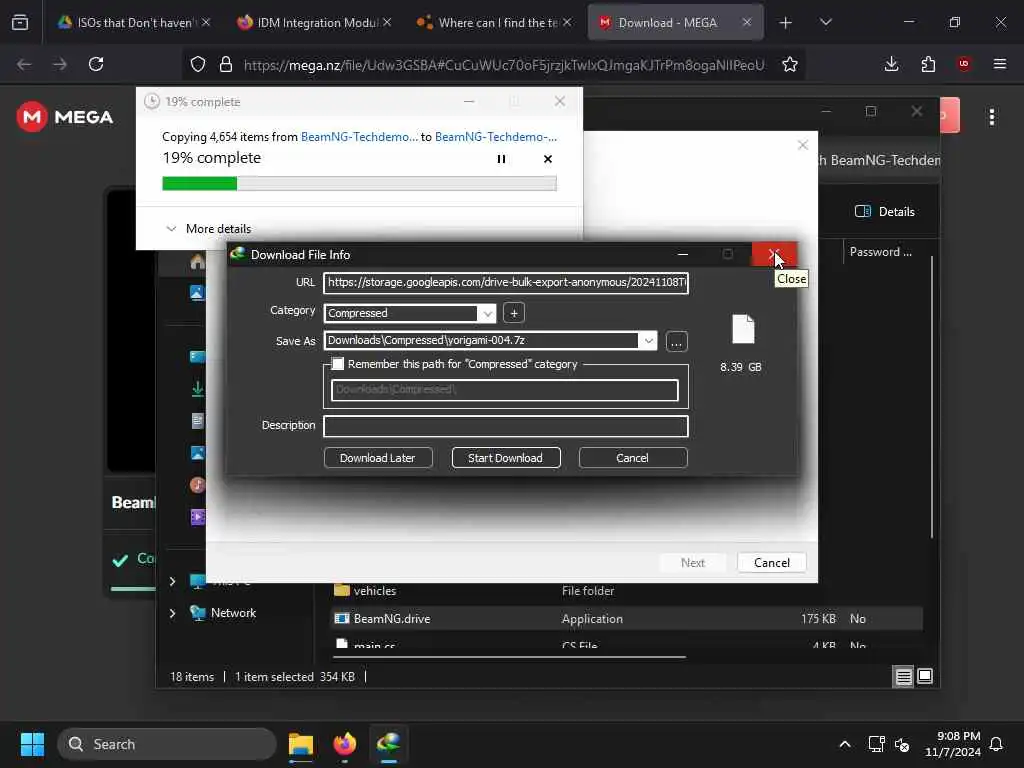
Task: List all tabs dropdown arrow
Action: [825, 23]
